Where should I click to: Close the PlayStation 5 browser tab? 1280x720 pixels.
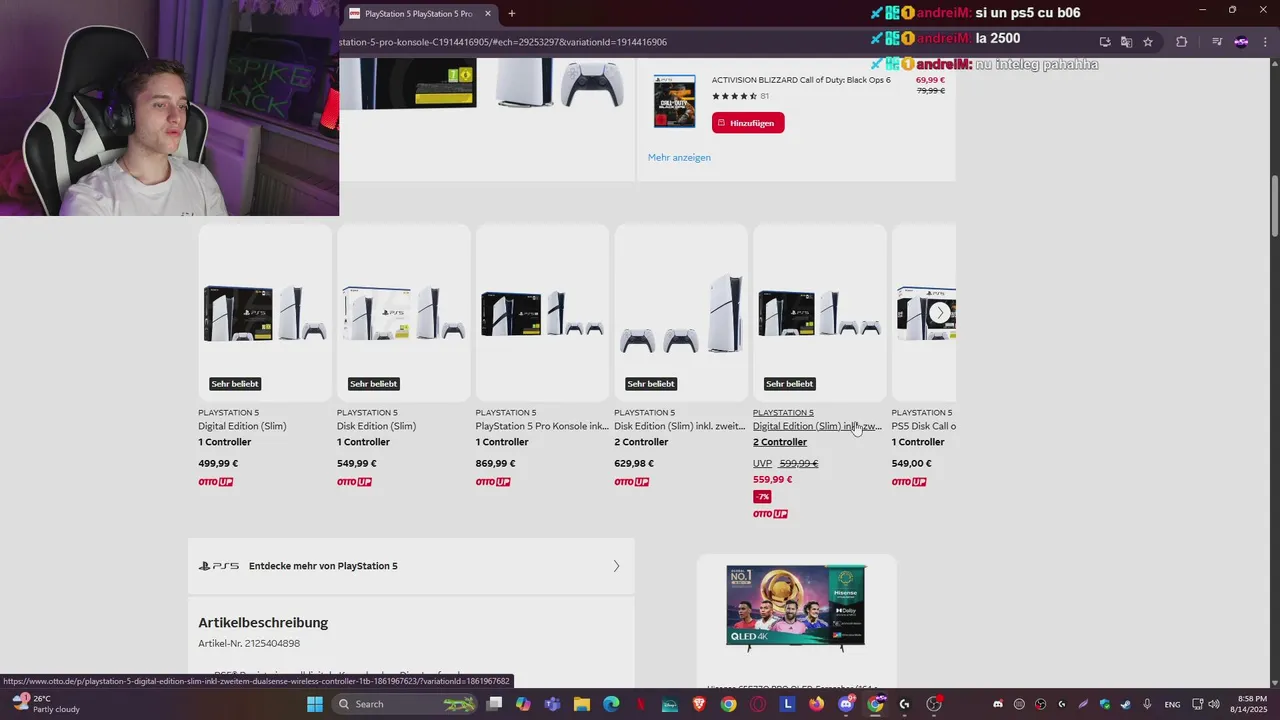point(488,14)
